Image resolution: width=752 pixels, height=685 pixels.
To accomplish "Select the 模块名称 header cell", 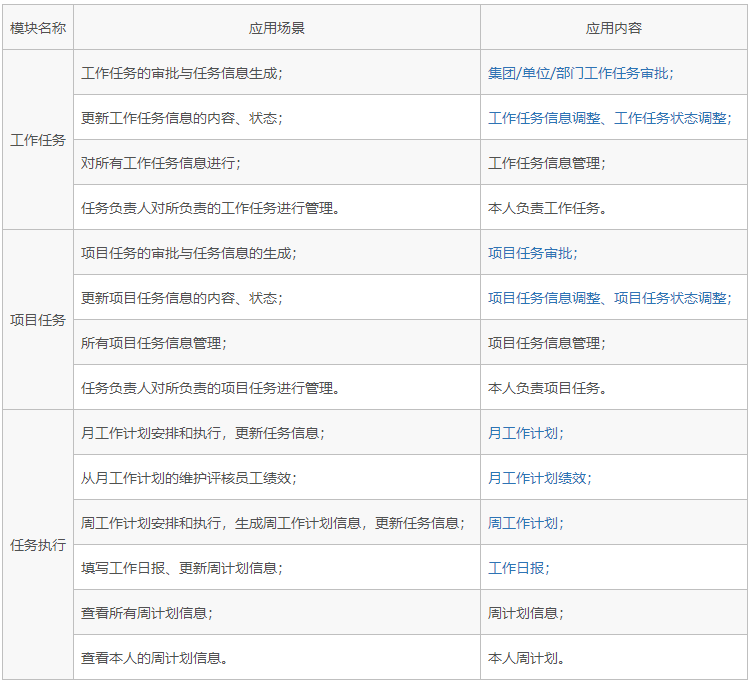I will [38, 27].
